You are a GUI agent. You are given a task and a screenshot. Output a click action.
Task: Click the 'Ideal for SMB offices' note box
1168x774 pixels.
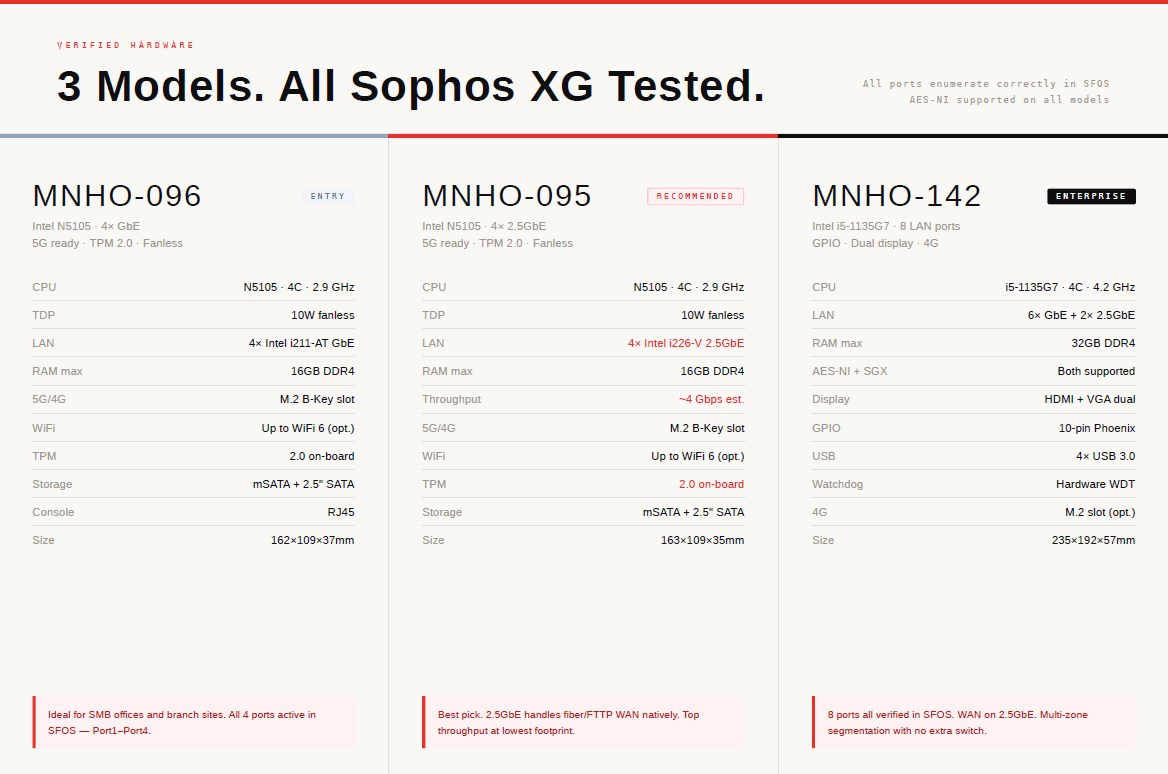[194, 722]
